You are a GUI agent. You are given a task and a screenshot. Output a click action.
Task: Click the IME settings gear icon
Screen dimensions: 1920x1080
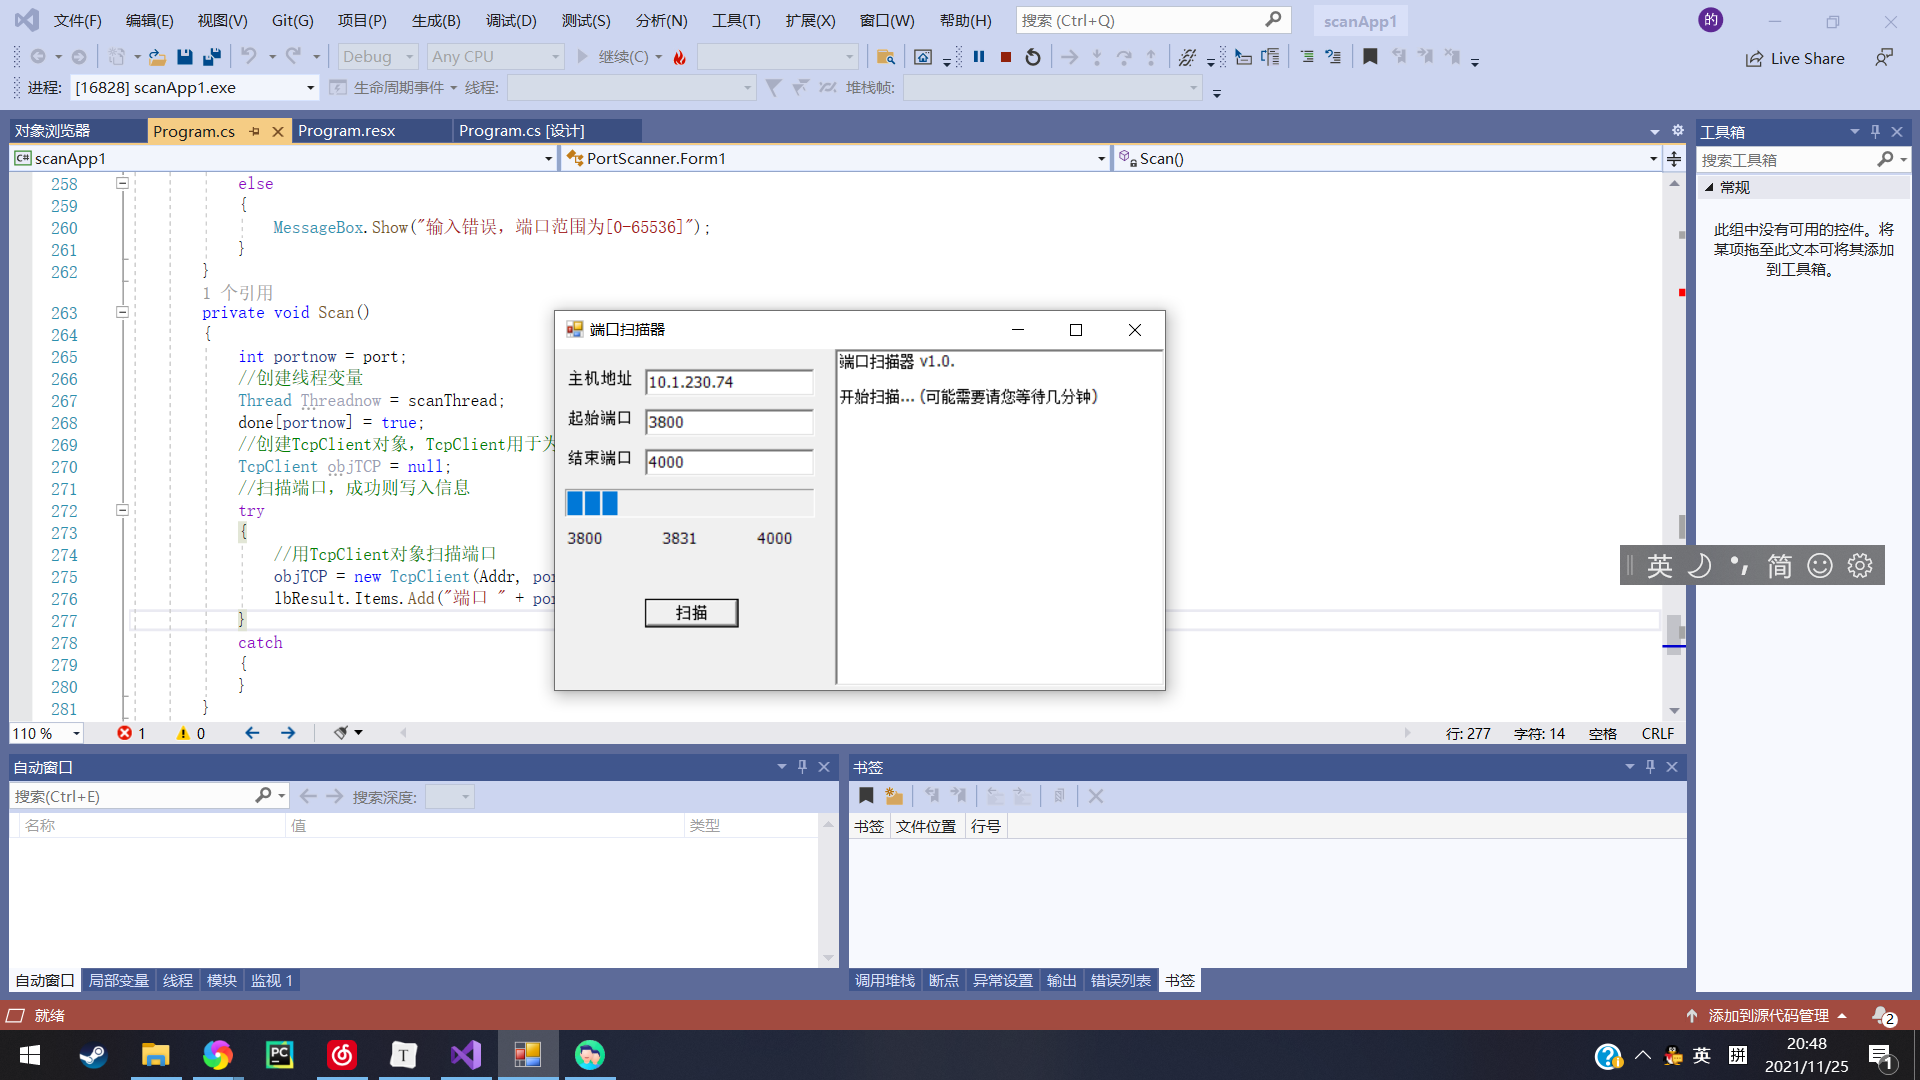point(1860,566)
